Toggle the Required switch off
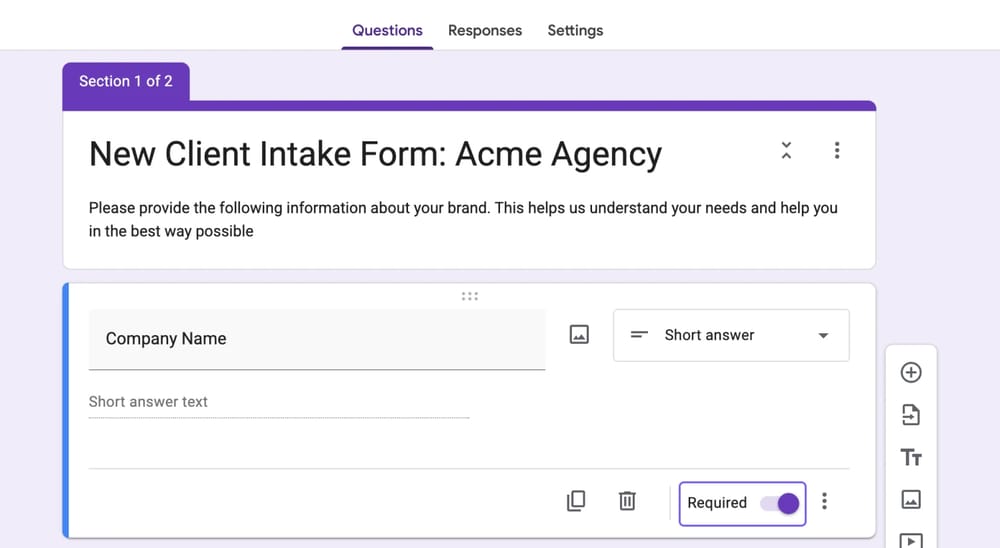Screen dimensions: 1000x548 click(x=780, y=503)
